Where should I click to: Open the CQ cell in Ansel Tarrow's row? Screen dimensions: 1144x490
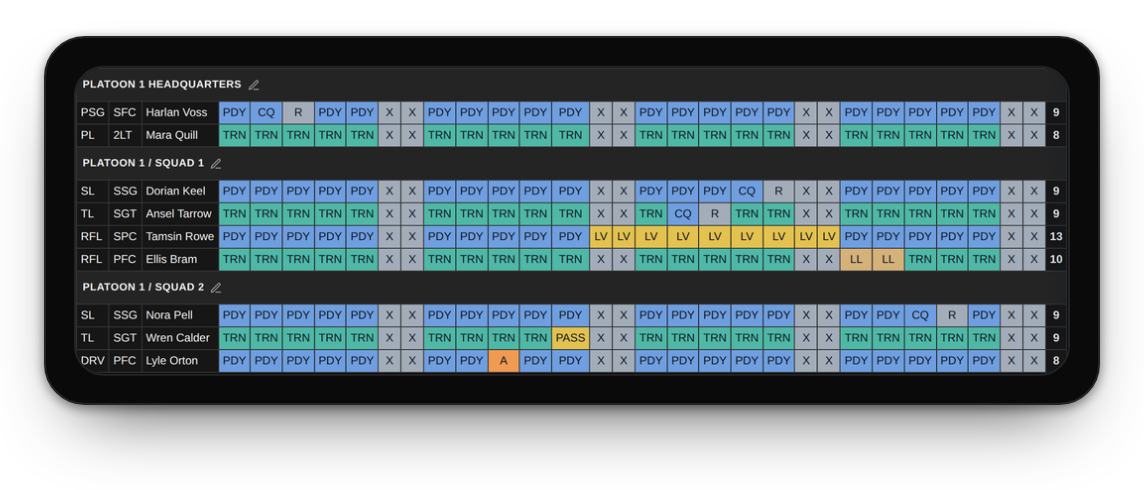(683, 214)
